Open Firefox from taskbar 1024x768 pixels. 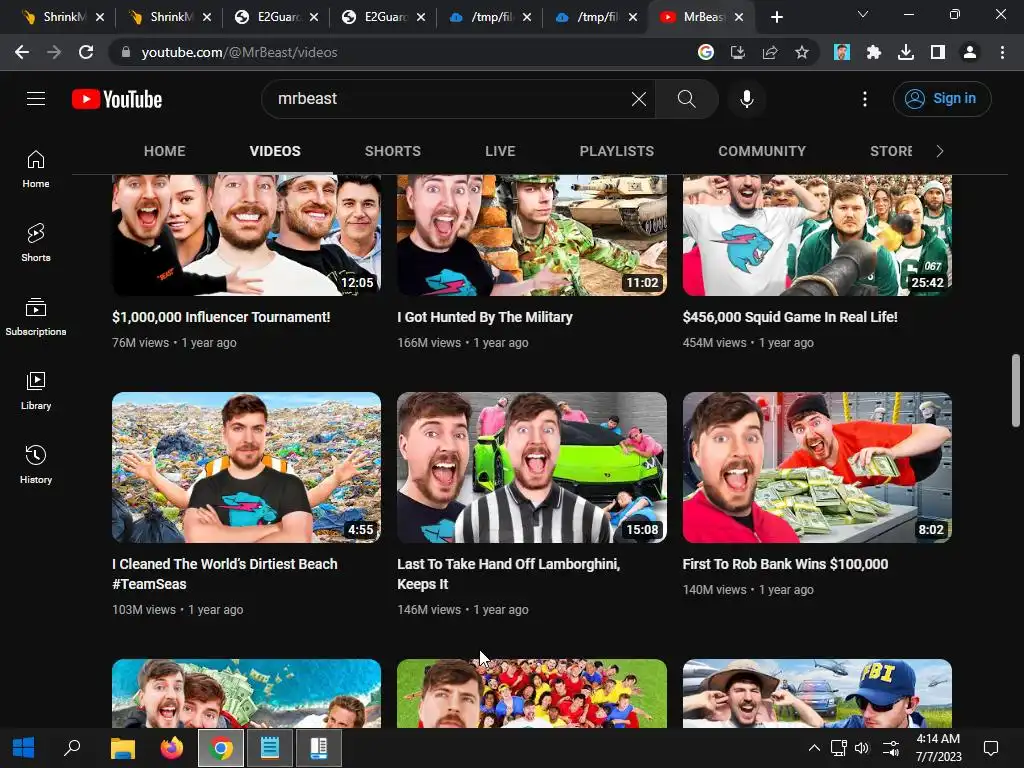click(171, 748)
